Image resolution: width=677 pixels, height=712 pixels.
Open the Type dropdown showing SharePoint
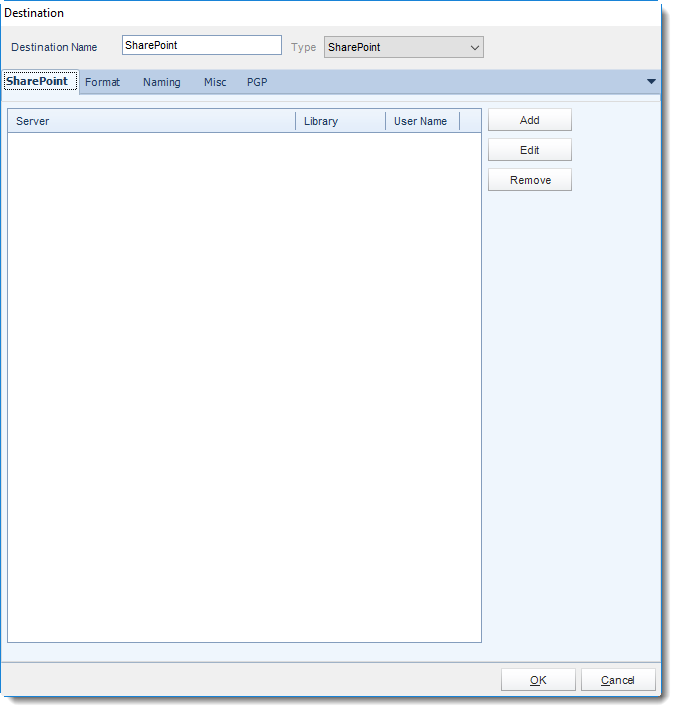pos(404,47)
